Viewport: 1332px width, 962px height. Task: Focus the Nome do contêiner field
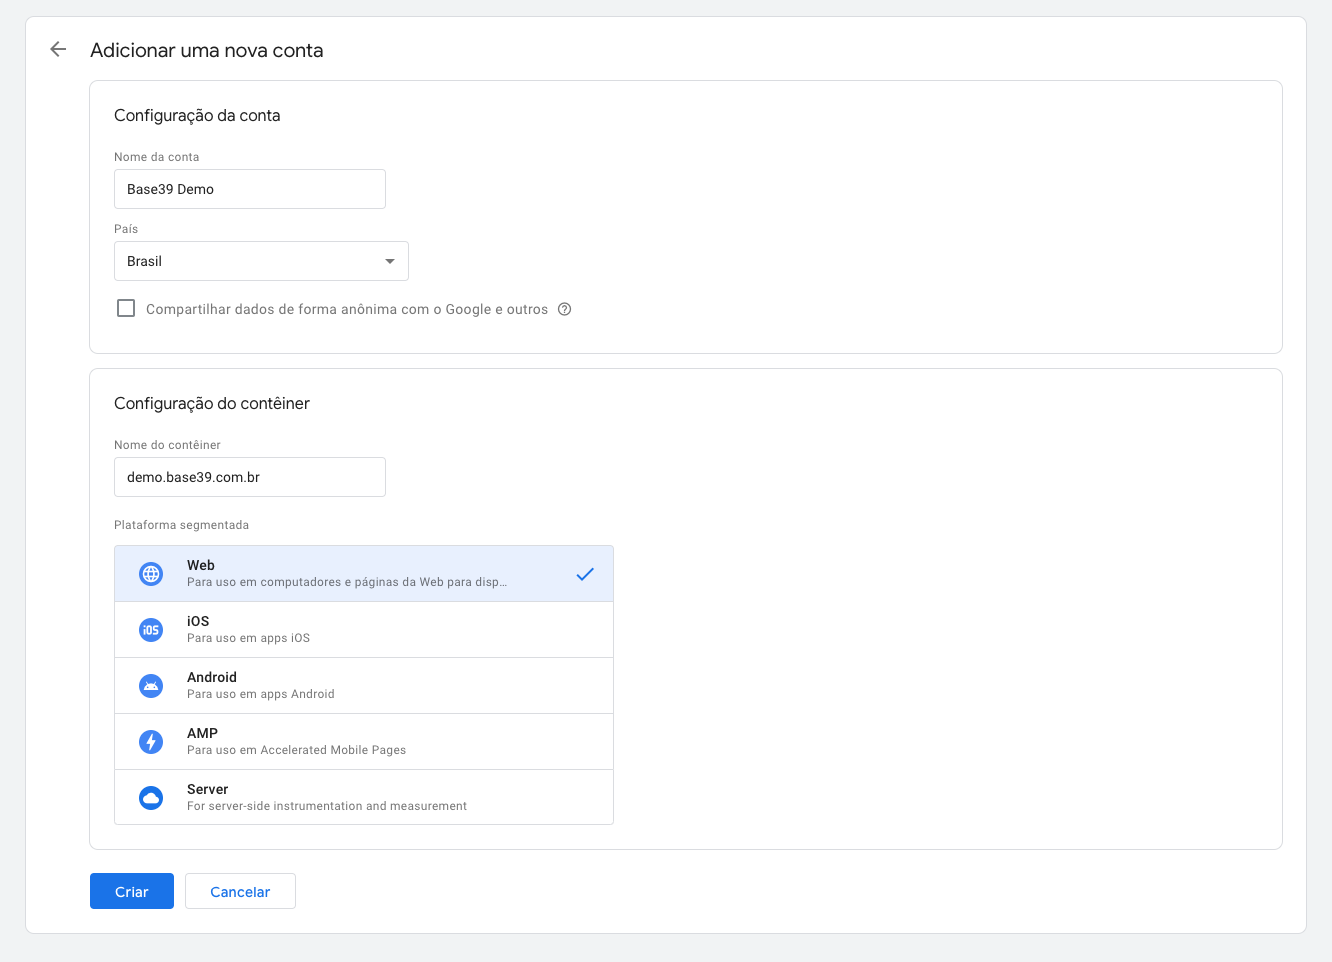click(250, 477)
